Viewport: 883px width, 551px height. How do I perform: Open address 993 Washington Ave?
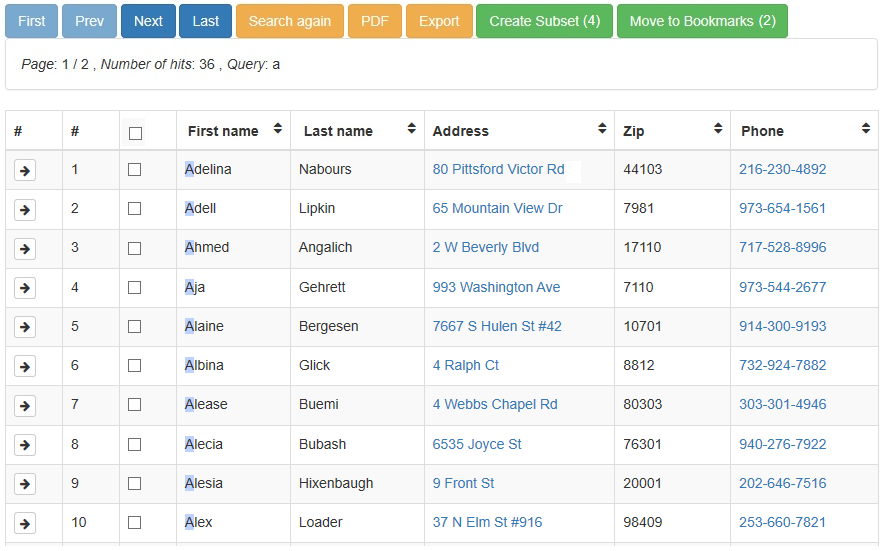pyautogui.click(x=496, y=287)
